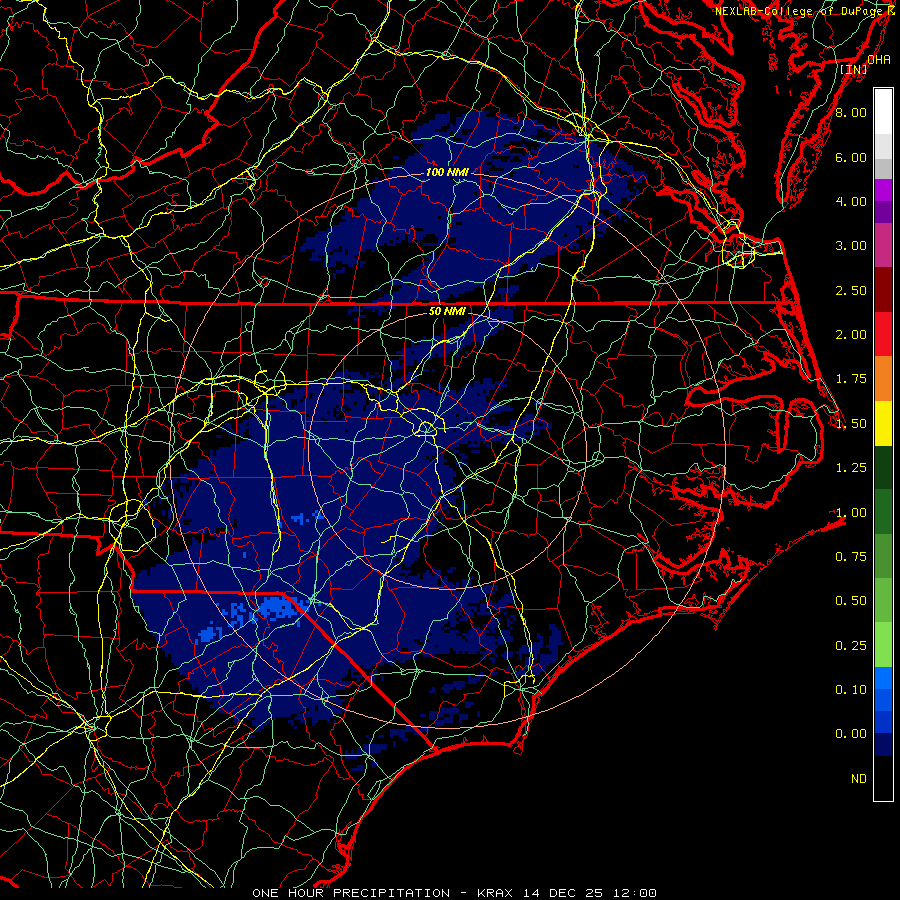Viewport: 900px width, 900px height.
Task: Click the 3.00 legend value
Action: coord(851,246)
